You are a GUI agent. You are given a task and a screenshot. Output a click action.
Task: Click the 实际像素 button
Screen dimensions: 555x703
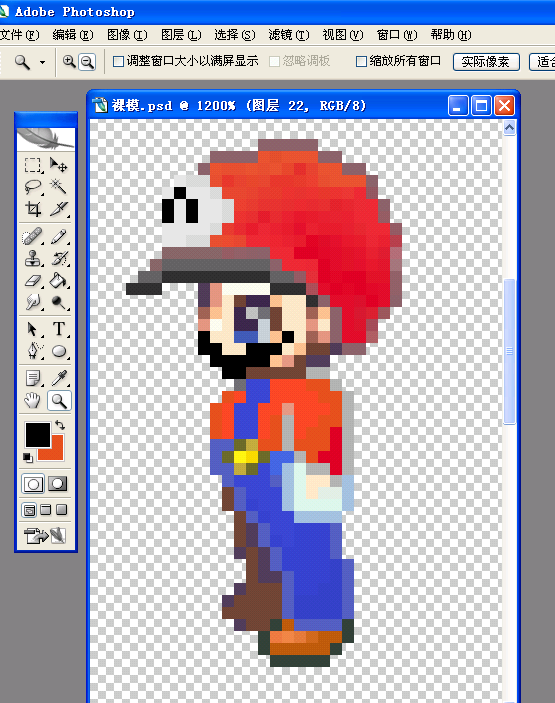pyautogui.click(x=486, y=62)
